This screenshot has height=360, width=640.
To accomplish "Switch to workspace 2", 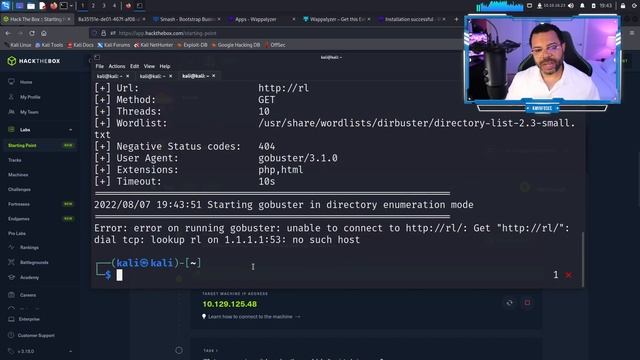I will (93, 6).
